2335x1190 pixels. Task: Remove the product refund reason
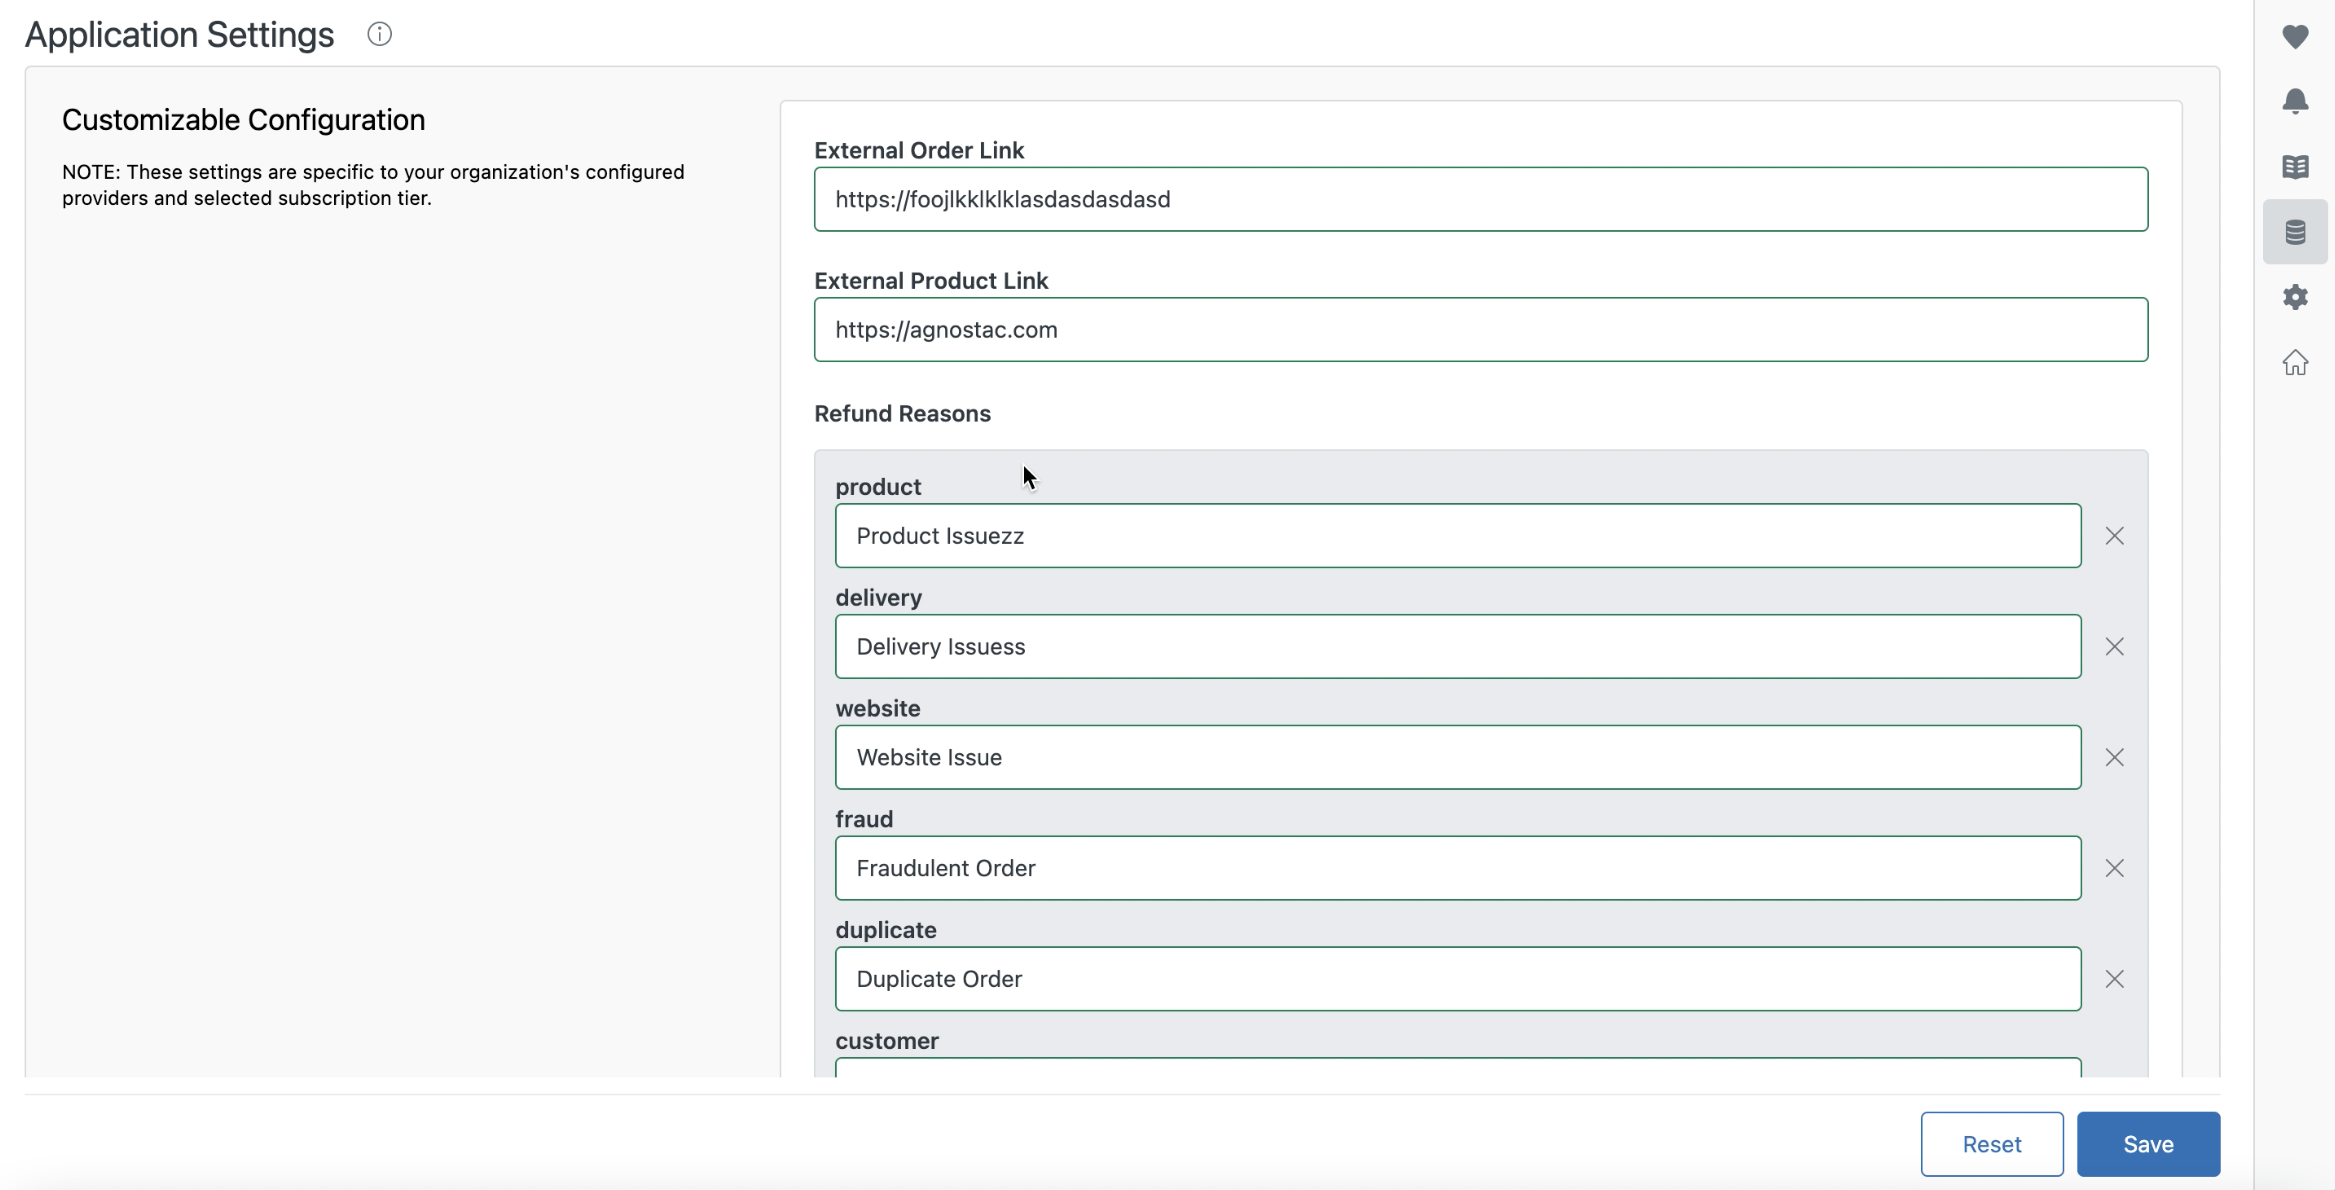2114,536
